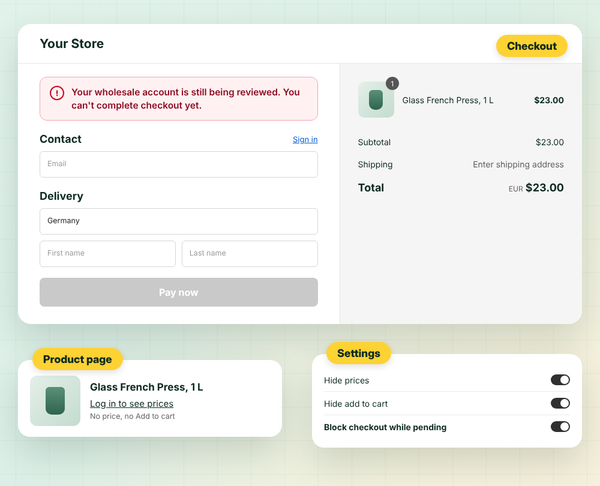The image size is (600, 486).
Task: Click the Total label
Action: 371,188
